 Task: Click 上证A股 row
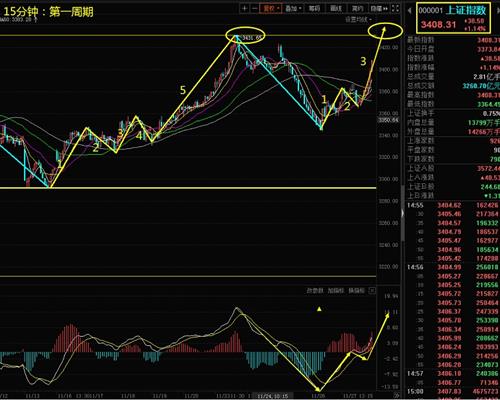click(x=453, y=169)
